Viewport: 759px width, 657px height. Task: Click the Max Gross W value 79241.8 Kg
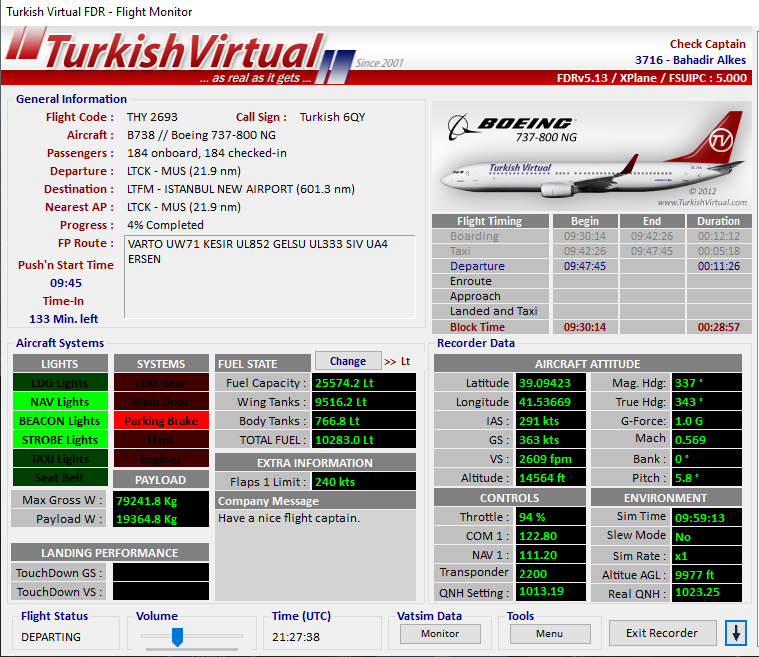coord(161,500)
